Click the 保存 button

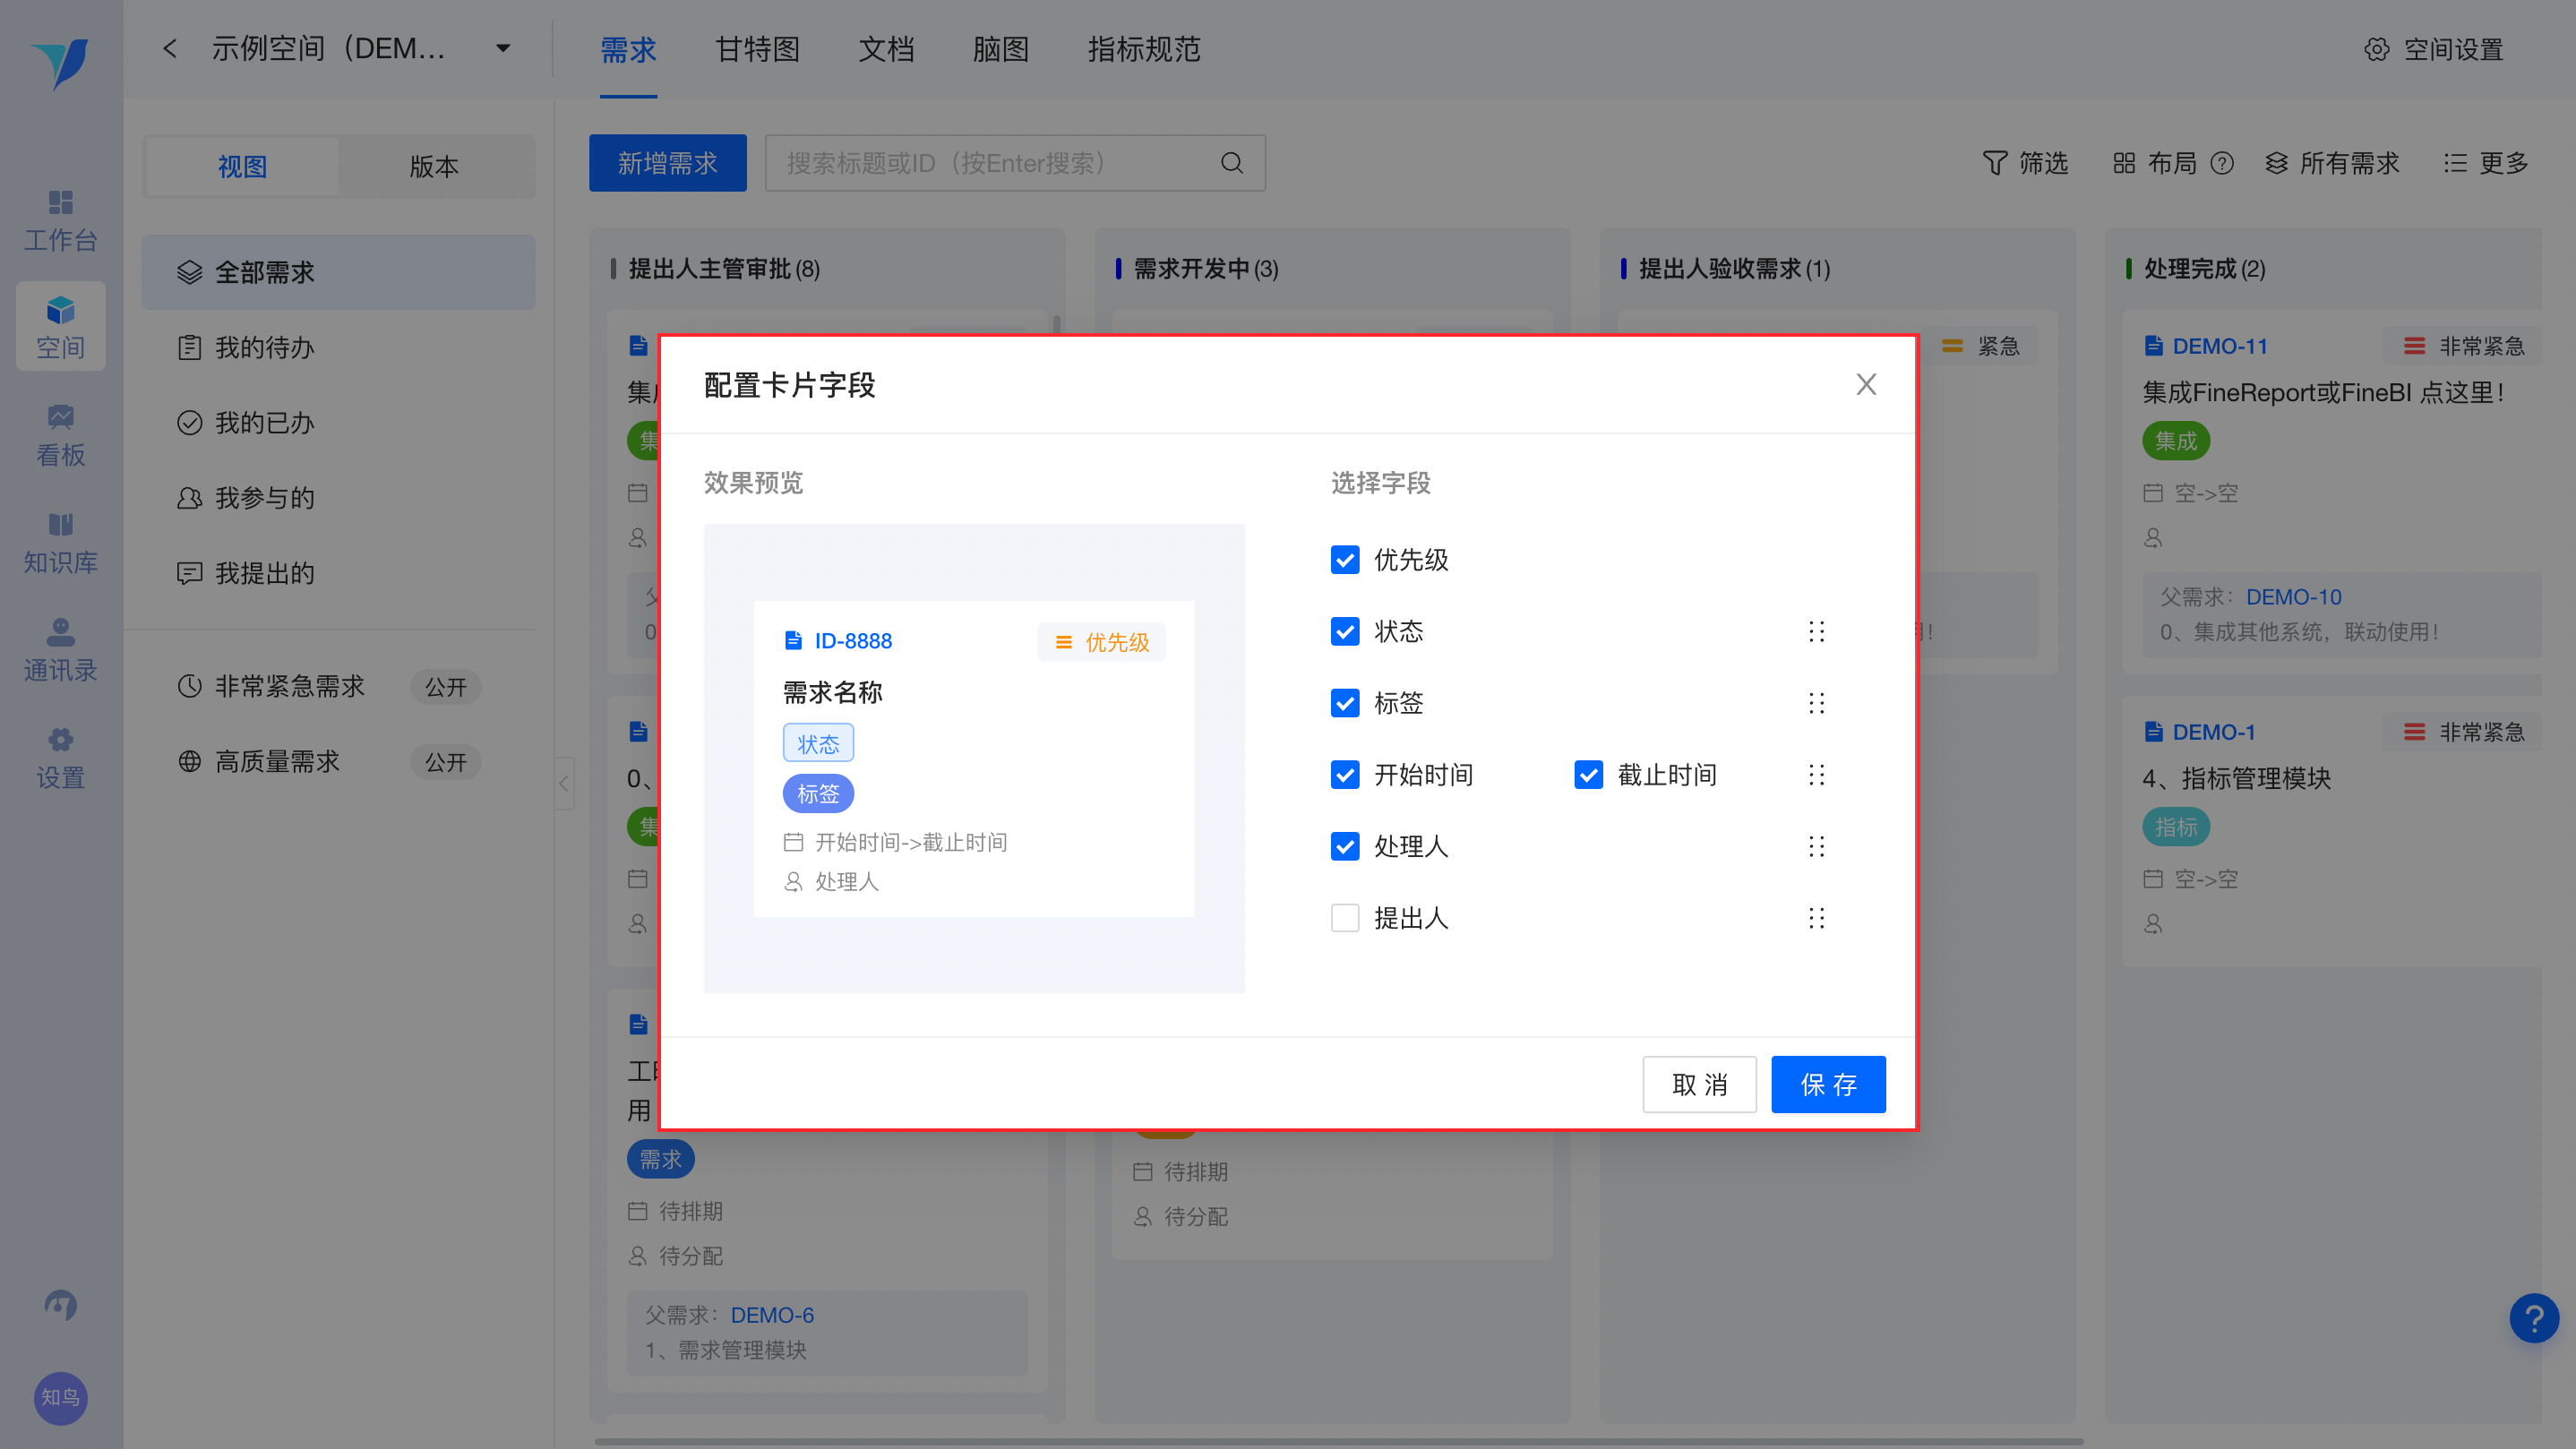[1827, 1084]
